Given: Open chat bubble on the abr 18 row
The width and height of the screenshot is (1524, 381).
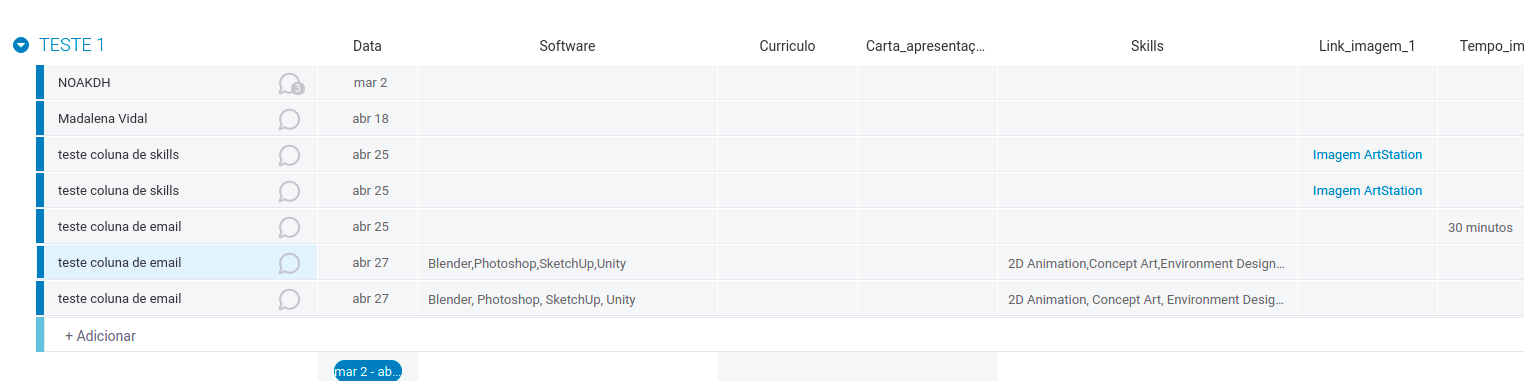Looking at the screenshot, I should (289, 119).
